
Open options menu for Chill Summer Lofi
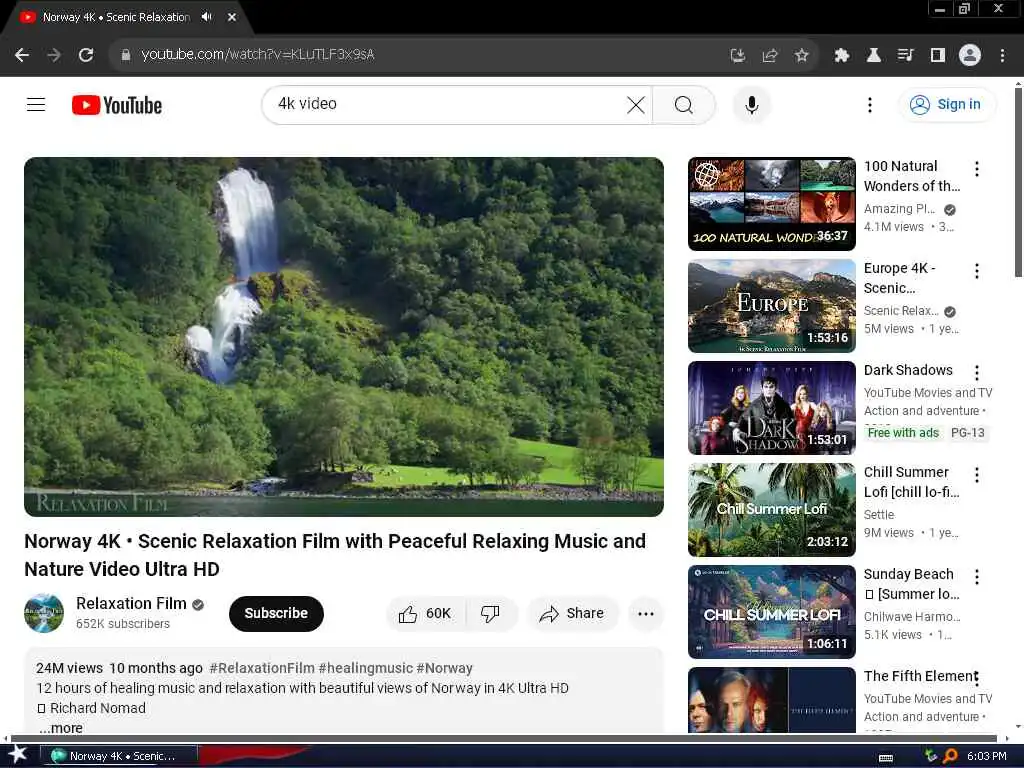coord(976,475)
